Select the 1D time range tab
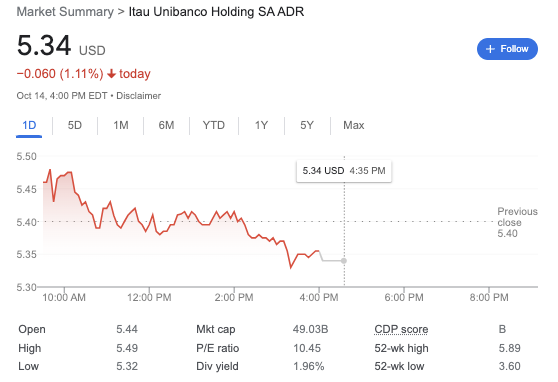Viewport: 558px width, 382px height. click(x=29, y=125)
